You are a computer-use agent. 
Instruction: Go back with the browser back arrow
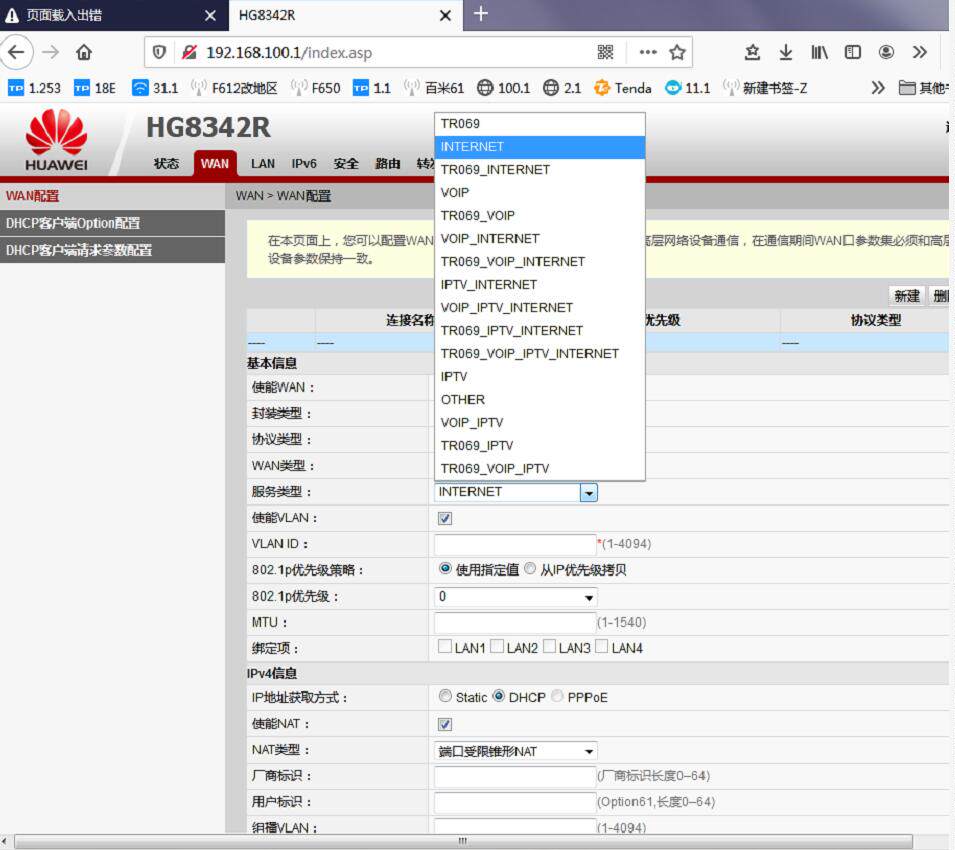[16, 52]
